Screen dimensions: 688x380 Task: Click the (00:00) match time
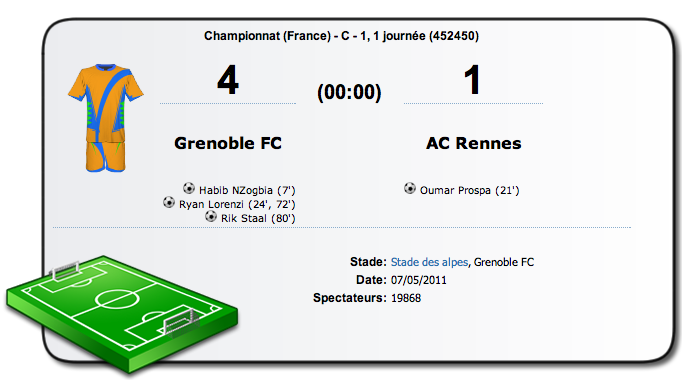349,92
